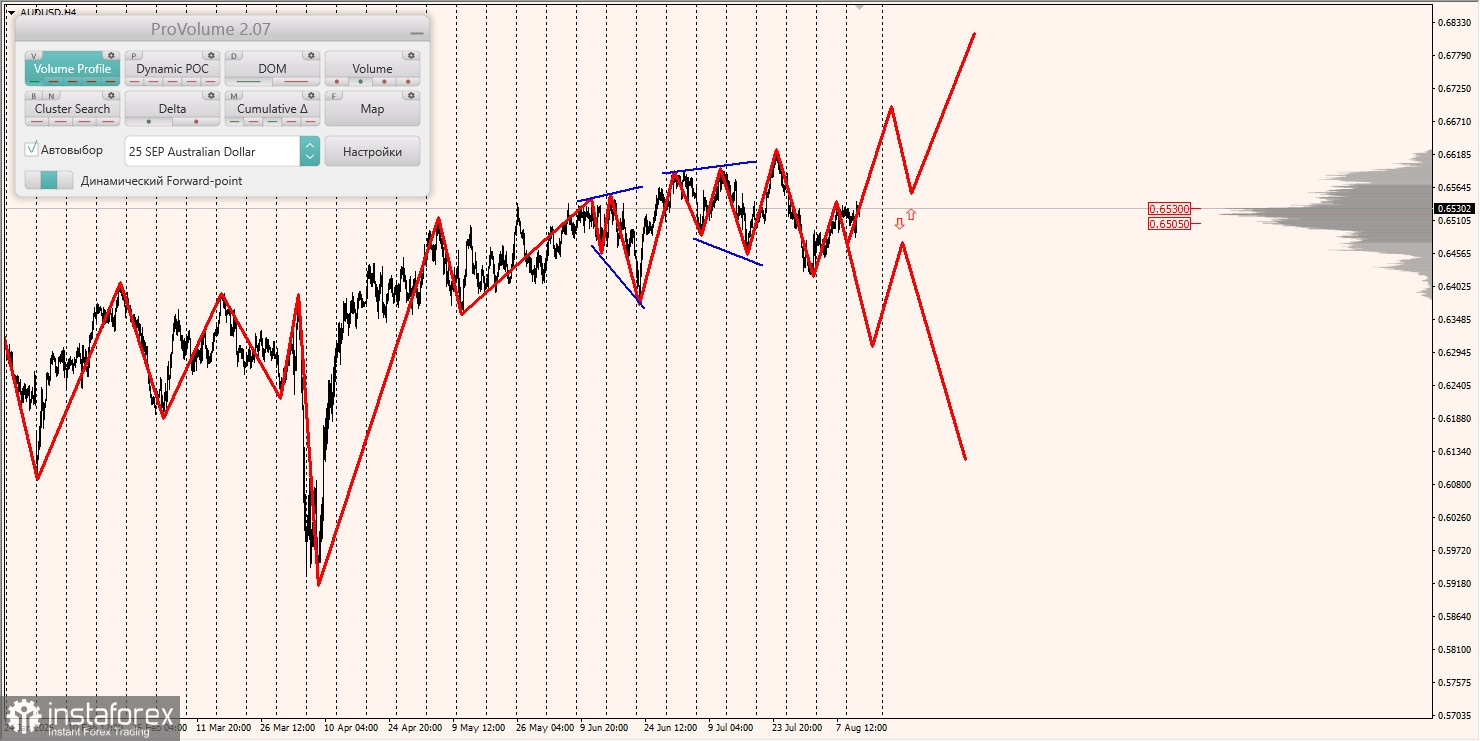Click the teal up-down arrows of contract selector

click(309, 151)
